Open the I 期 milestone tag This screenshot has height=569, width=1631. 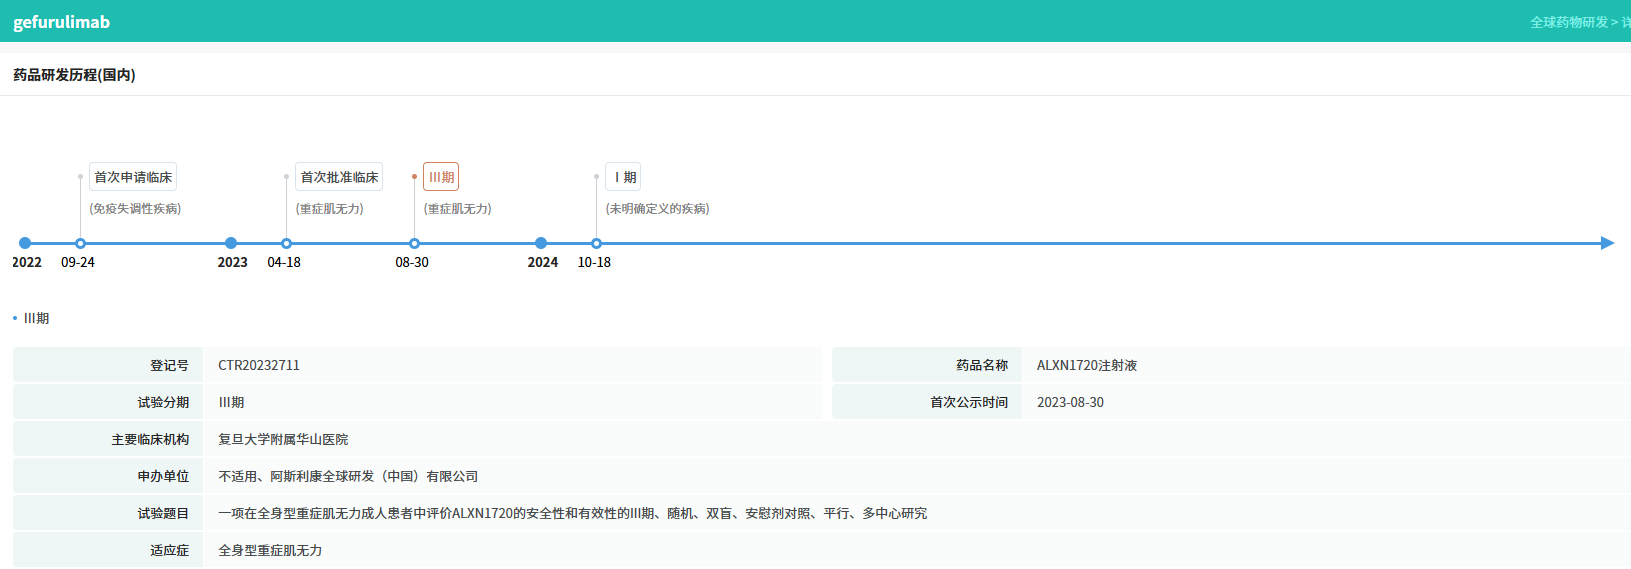623,177
